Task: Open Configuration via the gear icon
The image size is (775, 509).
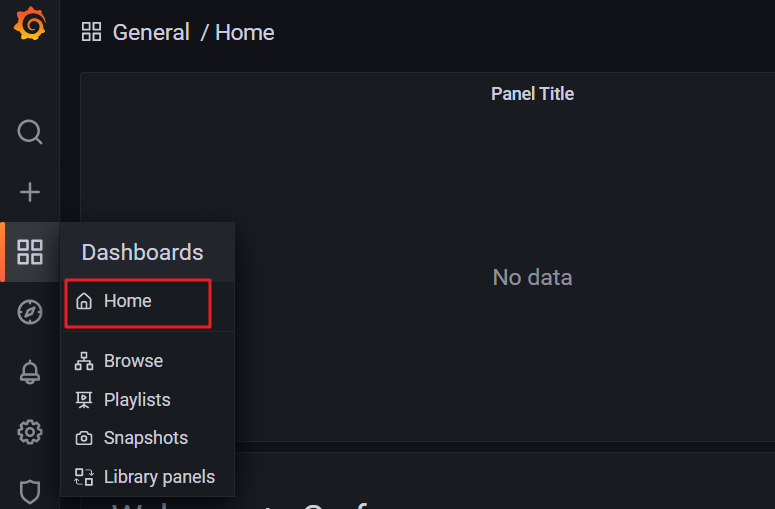Action: pos(30,432)
